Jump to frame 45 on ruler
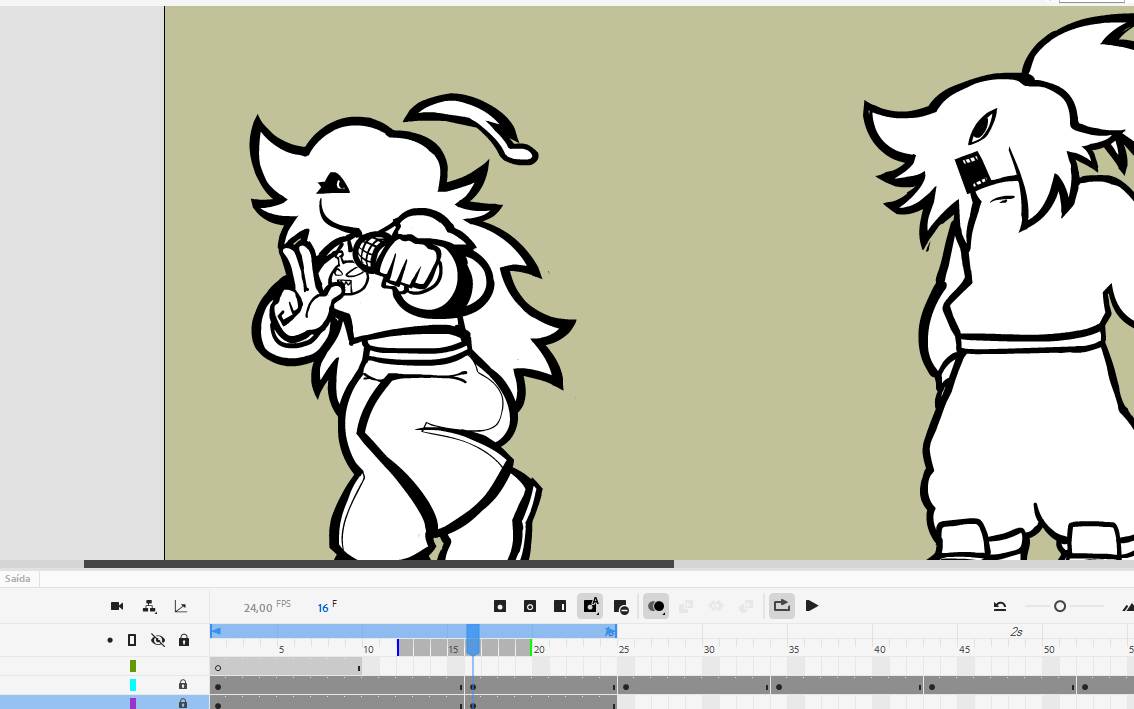The height and width of the screenshot is (709, 1134). (x=964, y=649)
